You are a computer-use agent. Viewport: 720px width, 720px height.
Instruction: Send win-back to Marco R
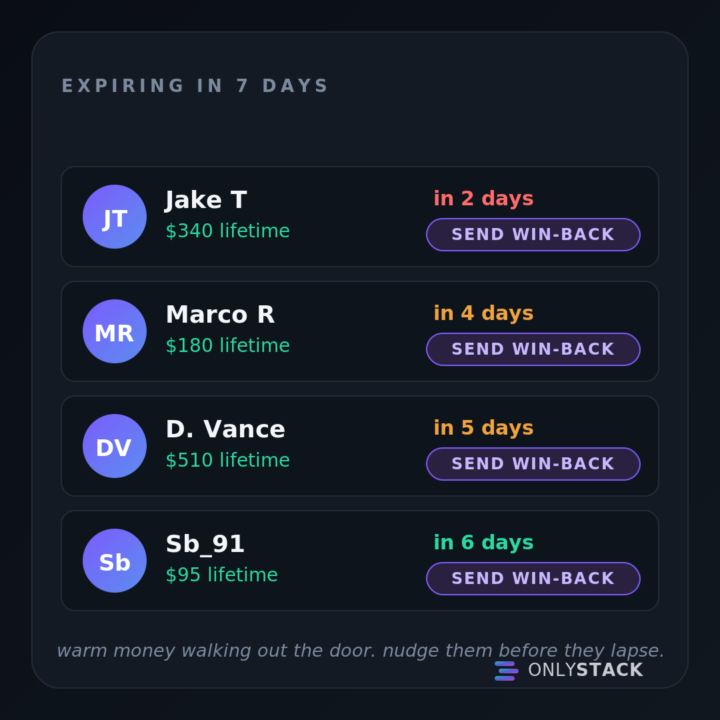533,349
